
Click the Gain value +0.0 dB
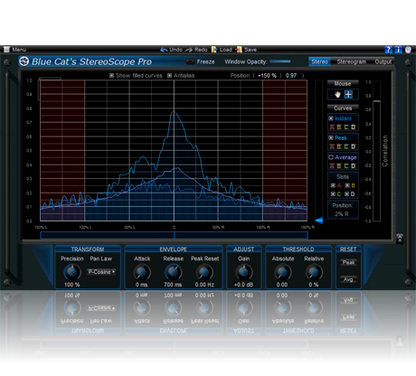(x=244, y=285)
